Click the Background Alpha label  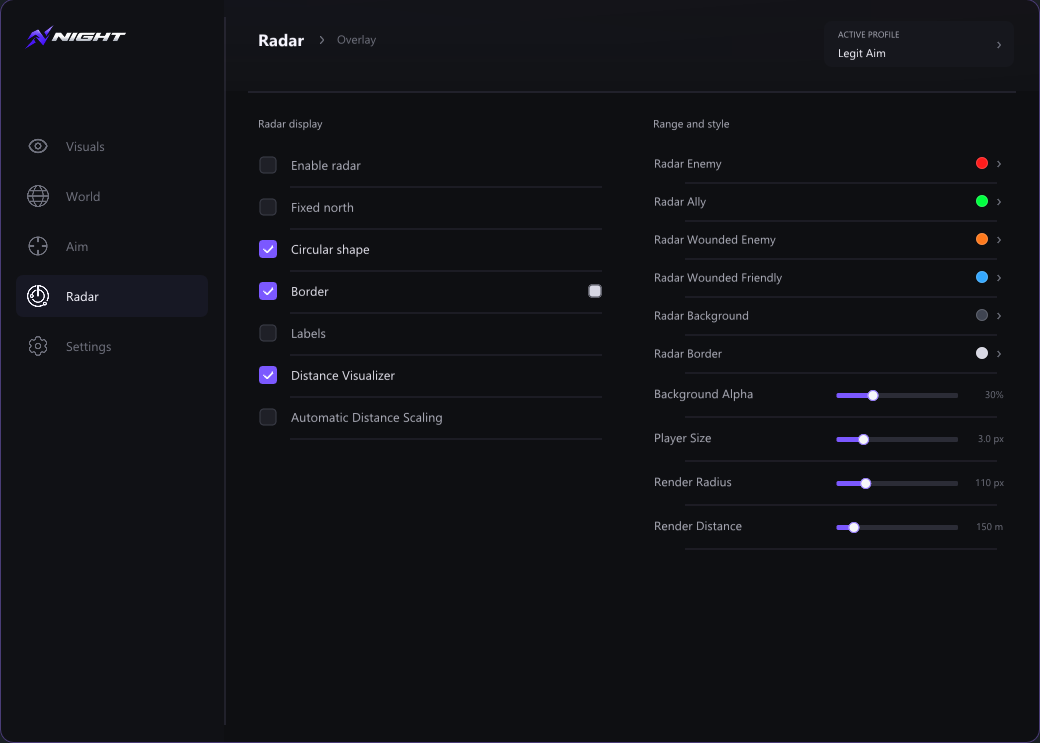[x=703, y=394]
